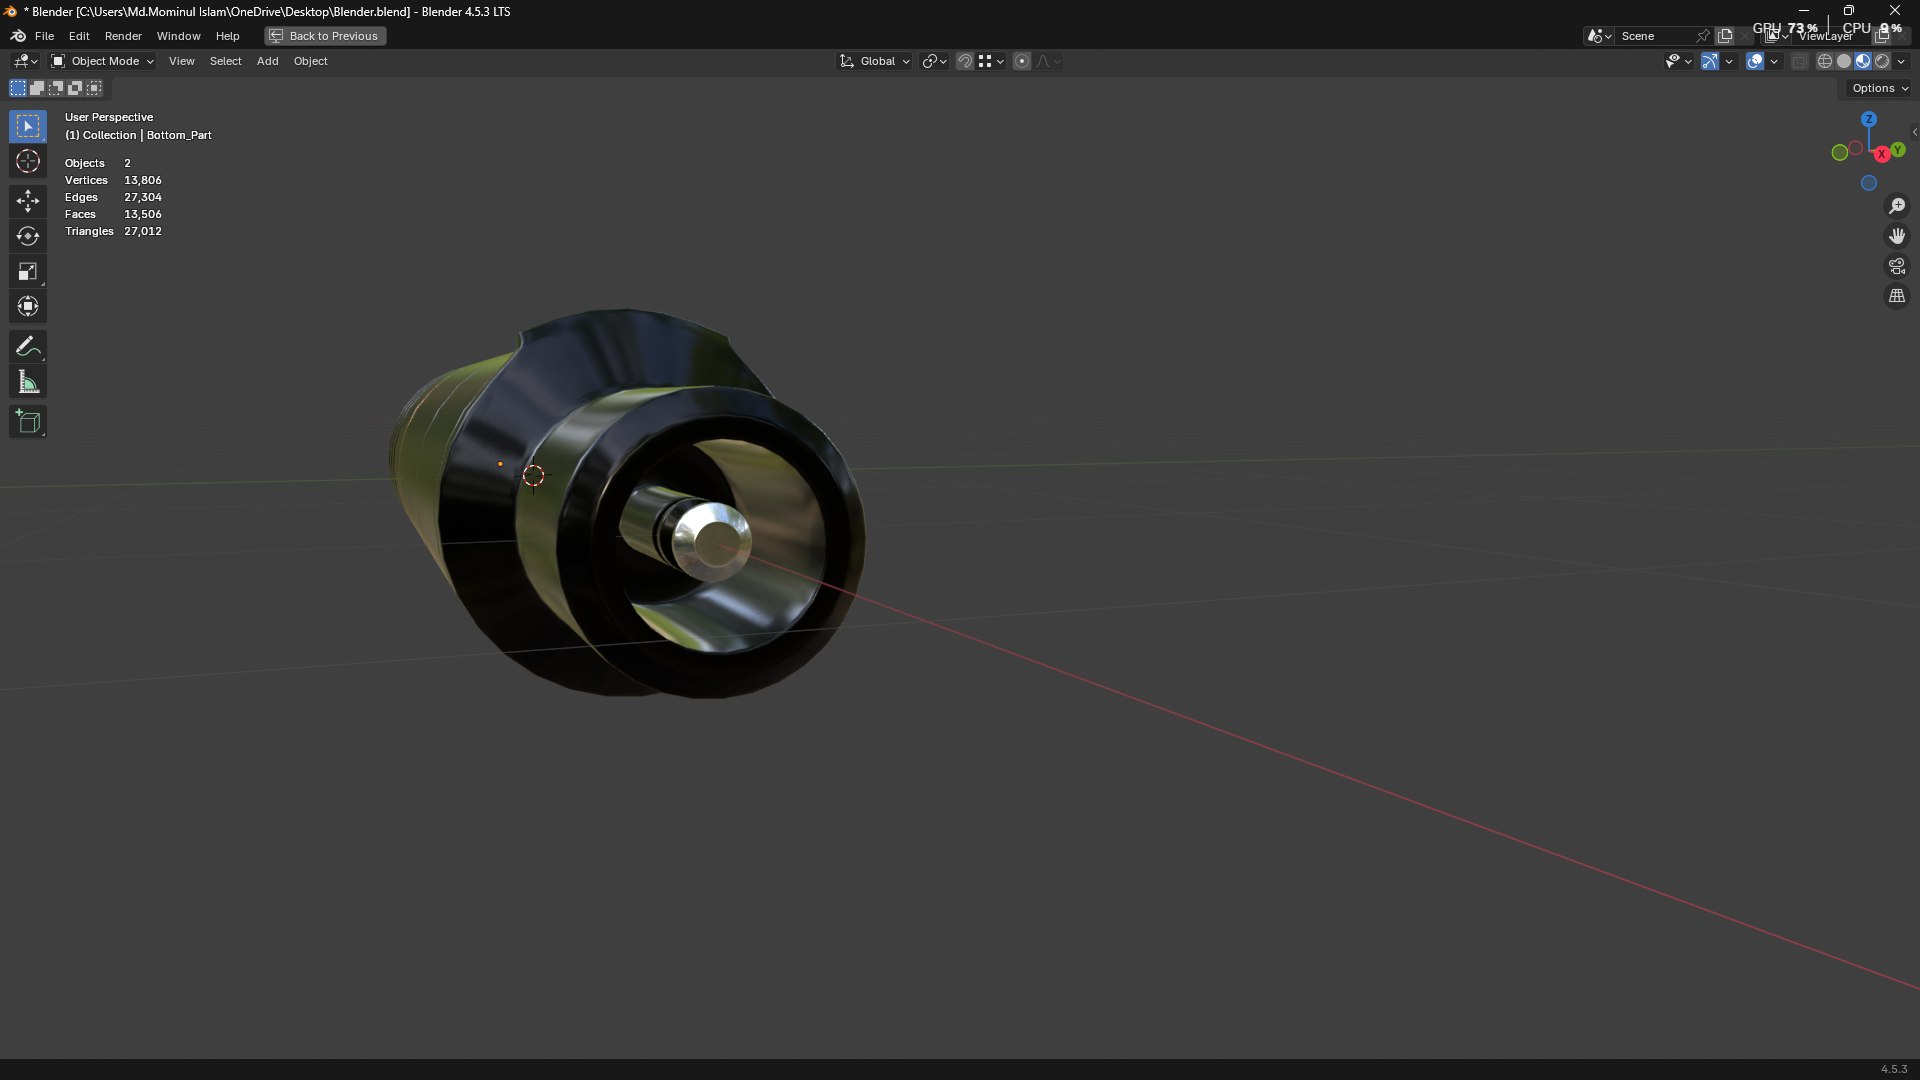Toggle snapping magnet icon
Viewport: 1920px width, 1080px height.
pyautogui.click(x=965, y=61)
